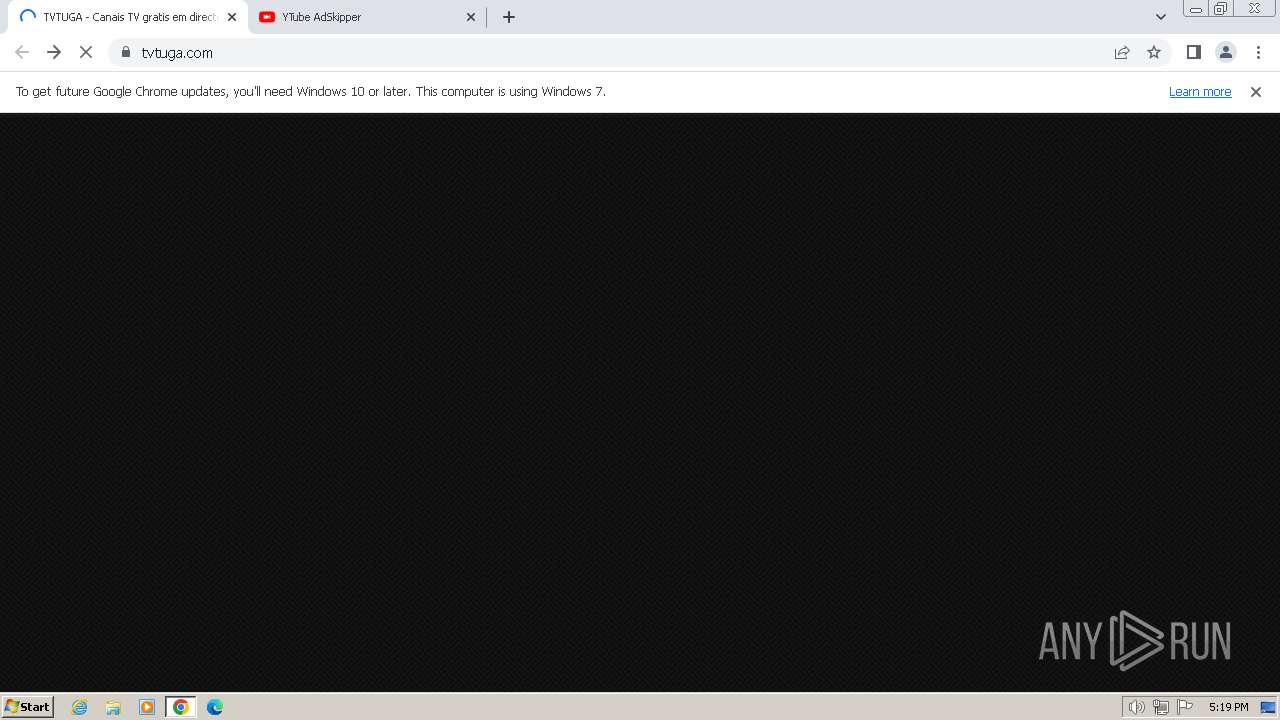Viewport: 1280px width, 720px height.
Task: Open File Explorer from taskbar
Action: click(x=113, y=707)
